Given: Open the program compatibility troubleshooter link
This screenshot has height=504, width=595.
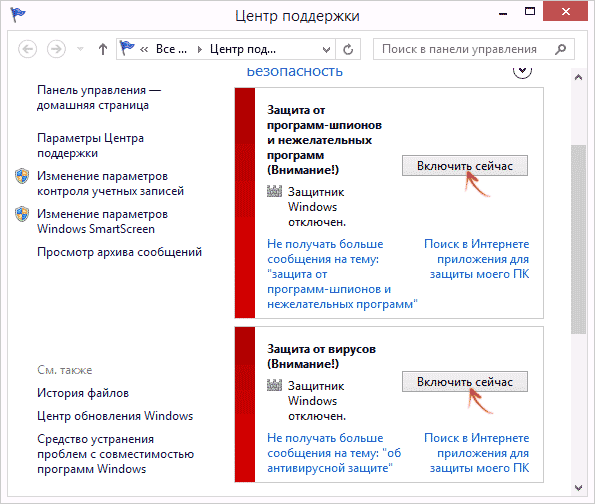Looking at the screenshot, I should click(x=115, y=454).
